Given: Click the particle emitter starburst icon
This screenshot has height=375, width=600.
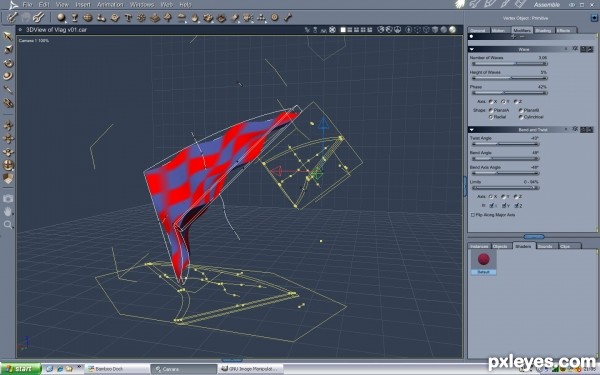Looking at the screenshot, I should (x=141, y=18).
